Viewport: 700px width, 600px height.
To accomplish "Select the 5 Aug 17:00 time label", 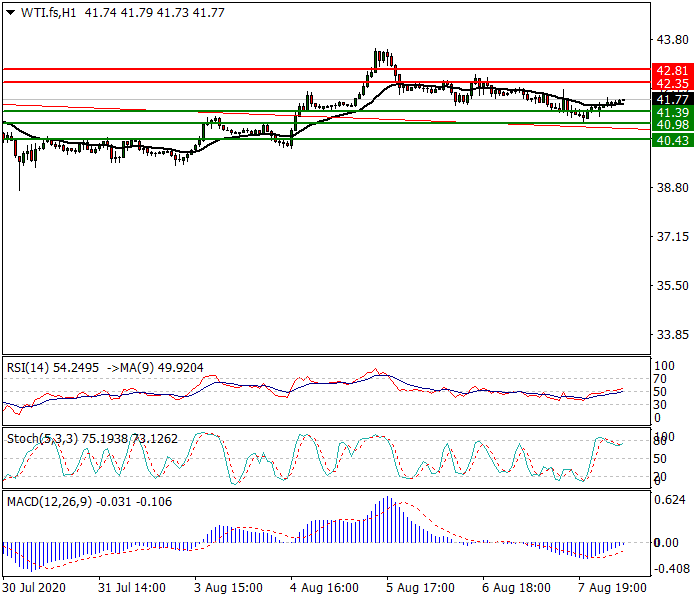I will (421, 588).
